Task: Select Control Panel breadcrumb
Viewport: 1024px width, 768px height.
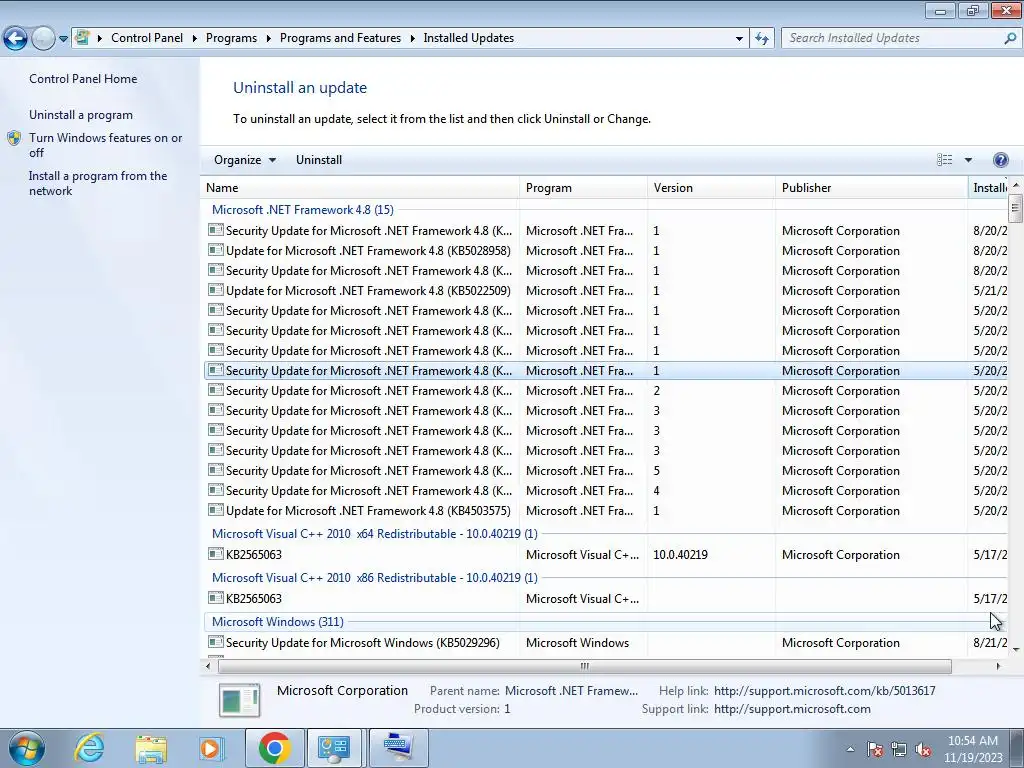Action: [147, 38]
